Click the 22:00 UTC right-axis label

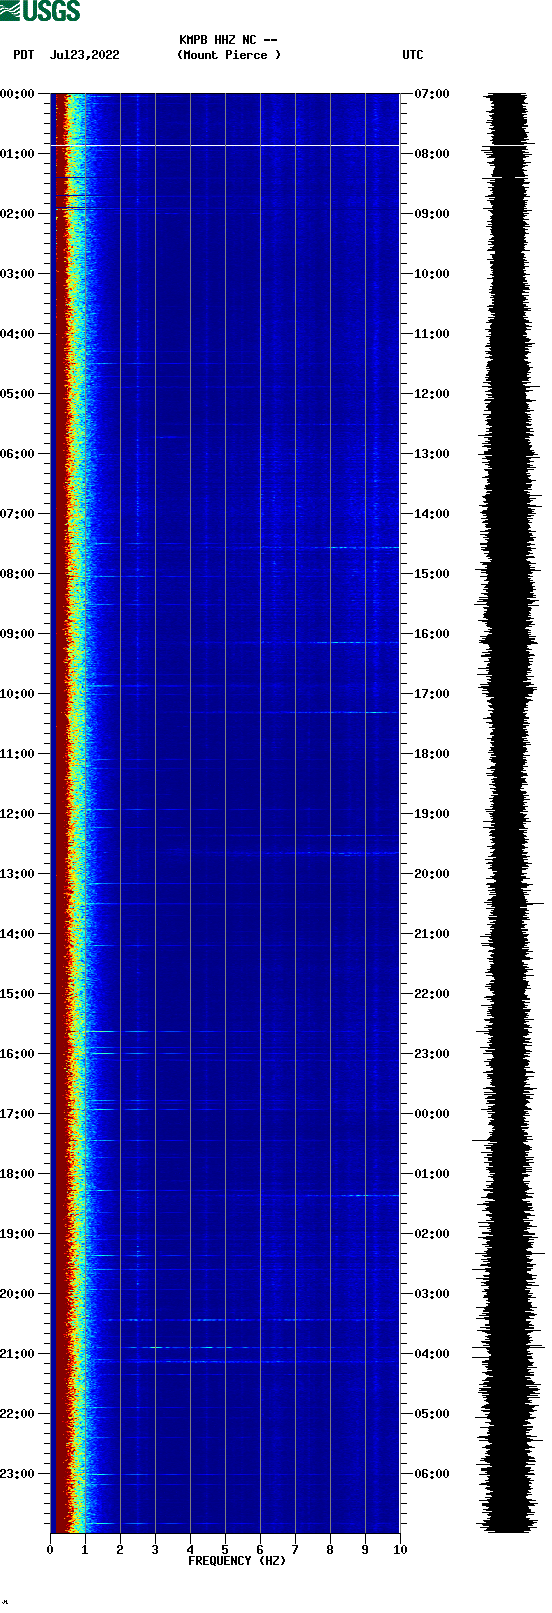pyautogui.click(x=432, y=994)
